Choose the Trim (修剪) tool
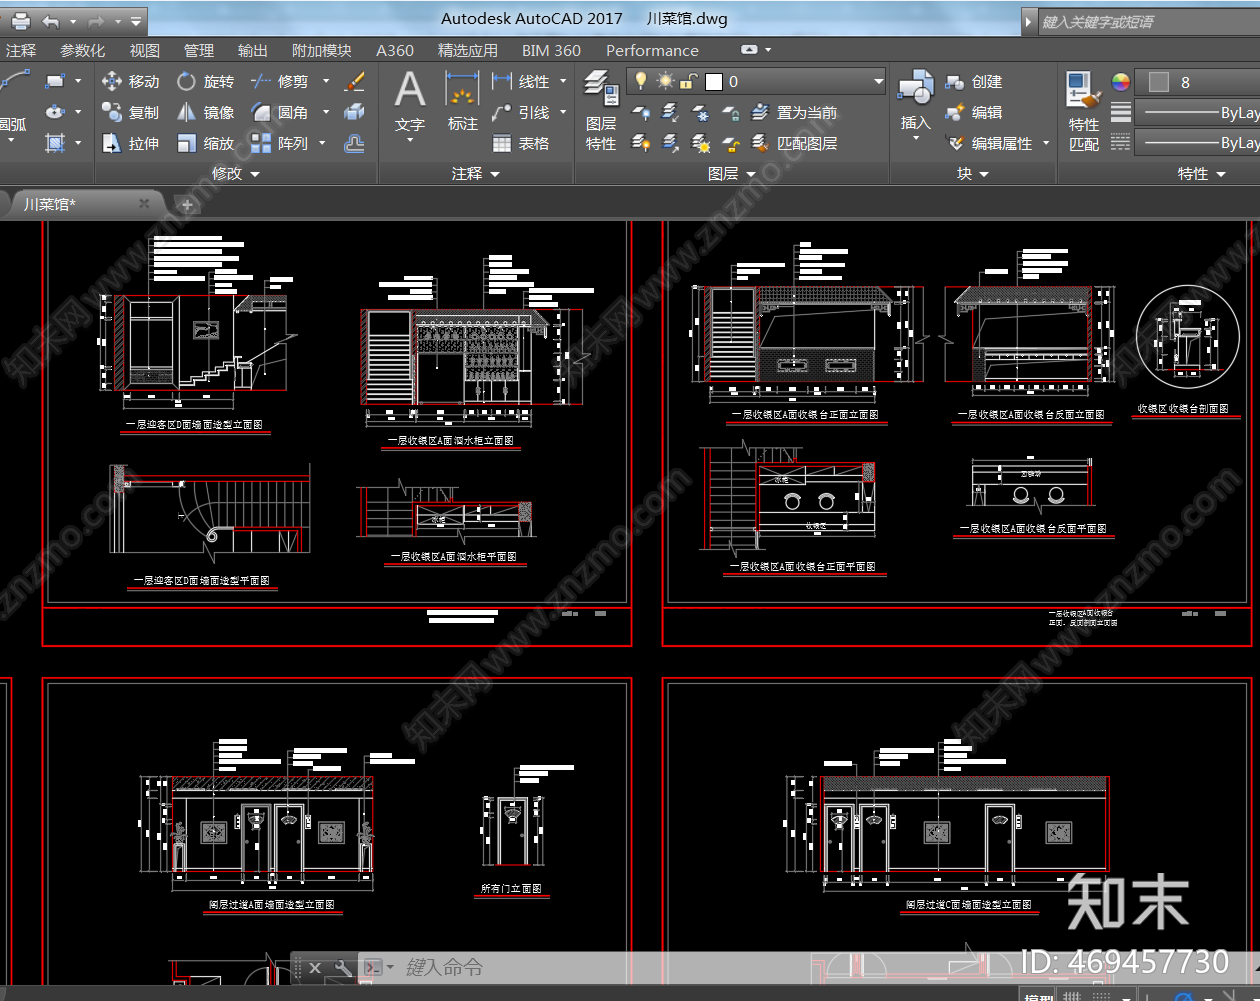1260x1001 pixels. (x=279, y=82)
